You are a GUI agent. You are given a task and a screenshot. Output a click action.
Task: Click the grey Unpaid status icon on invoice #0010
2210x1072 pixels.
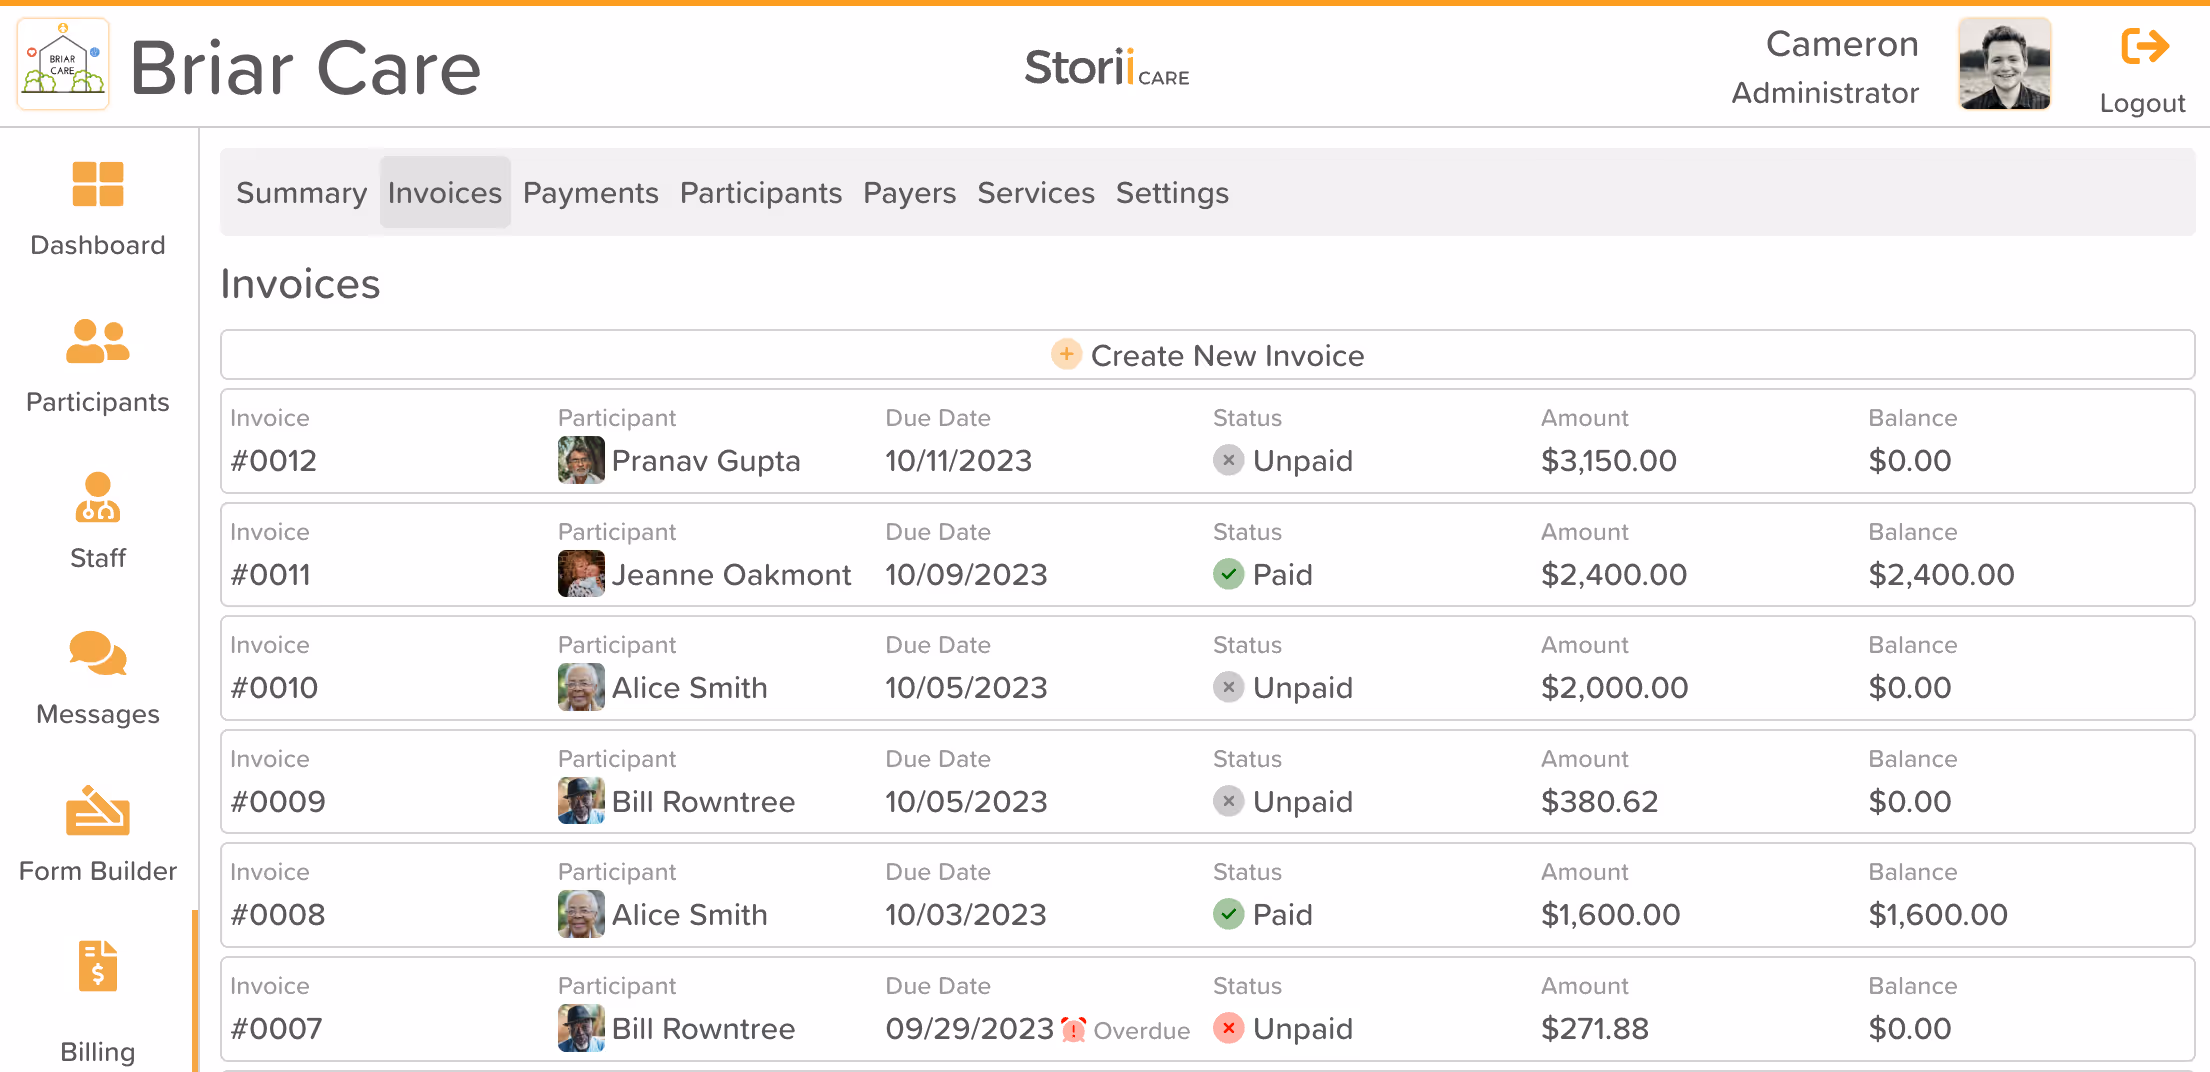coord(1228,687)
